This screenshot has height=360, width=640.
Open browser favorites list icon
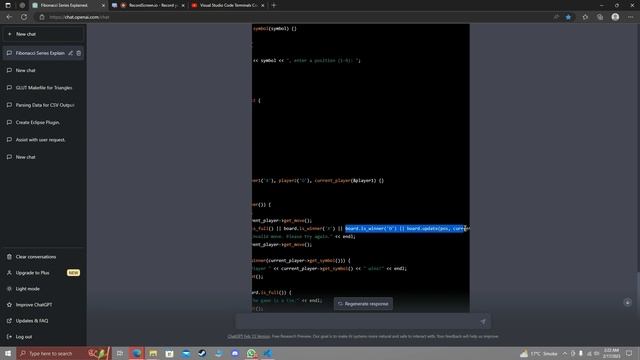pos(585,17)
